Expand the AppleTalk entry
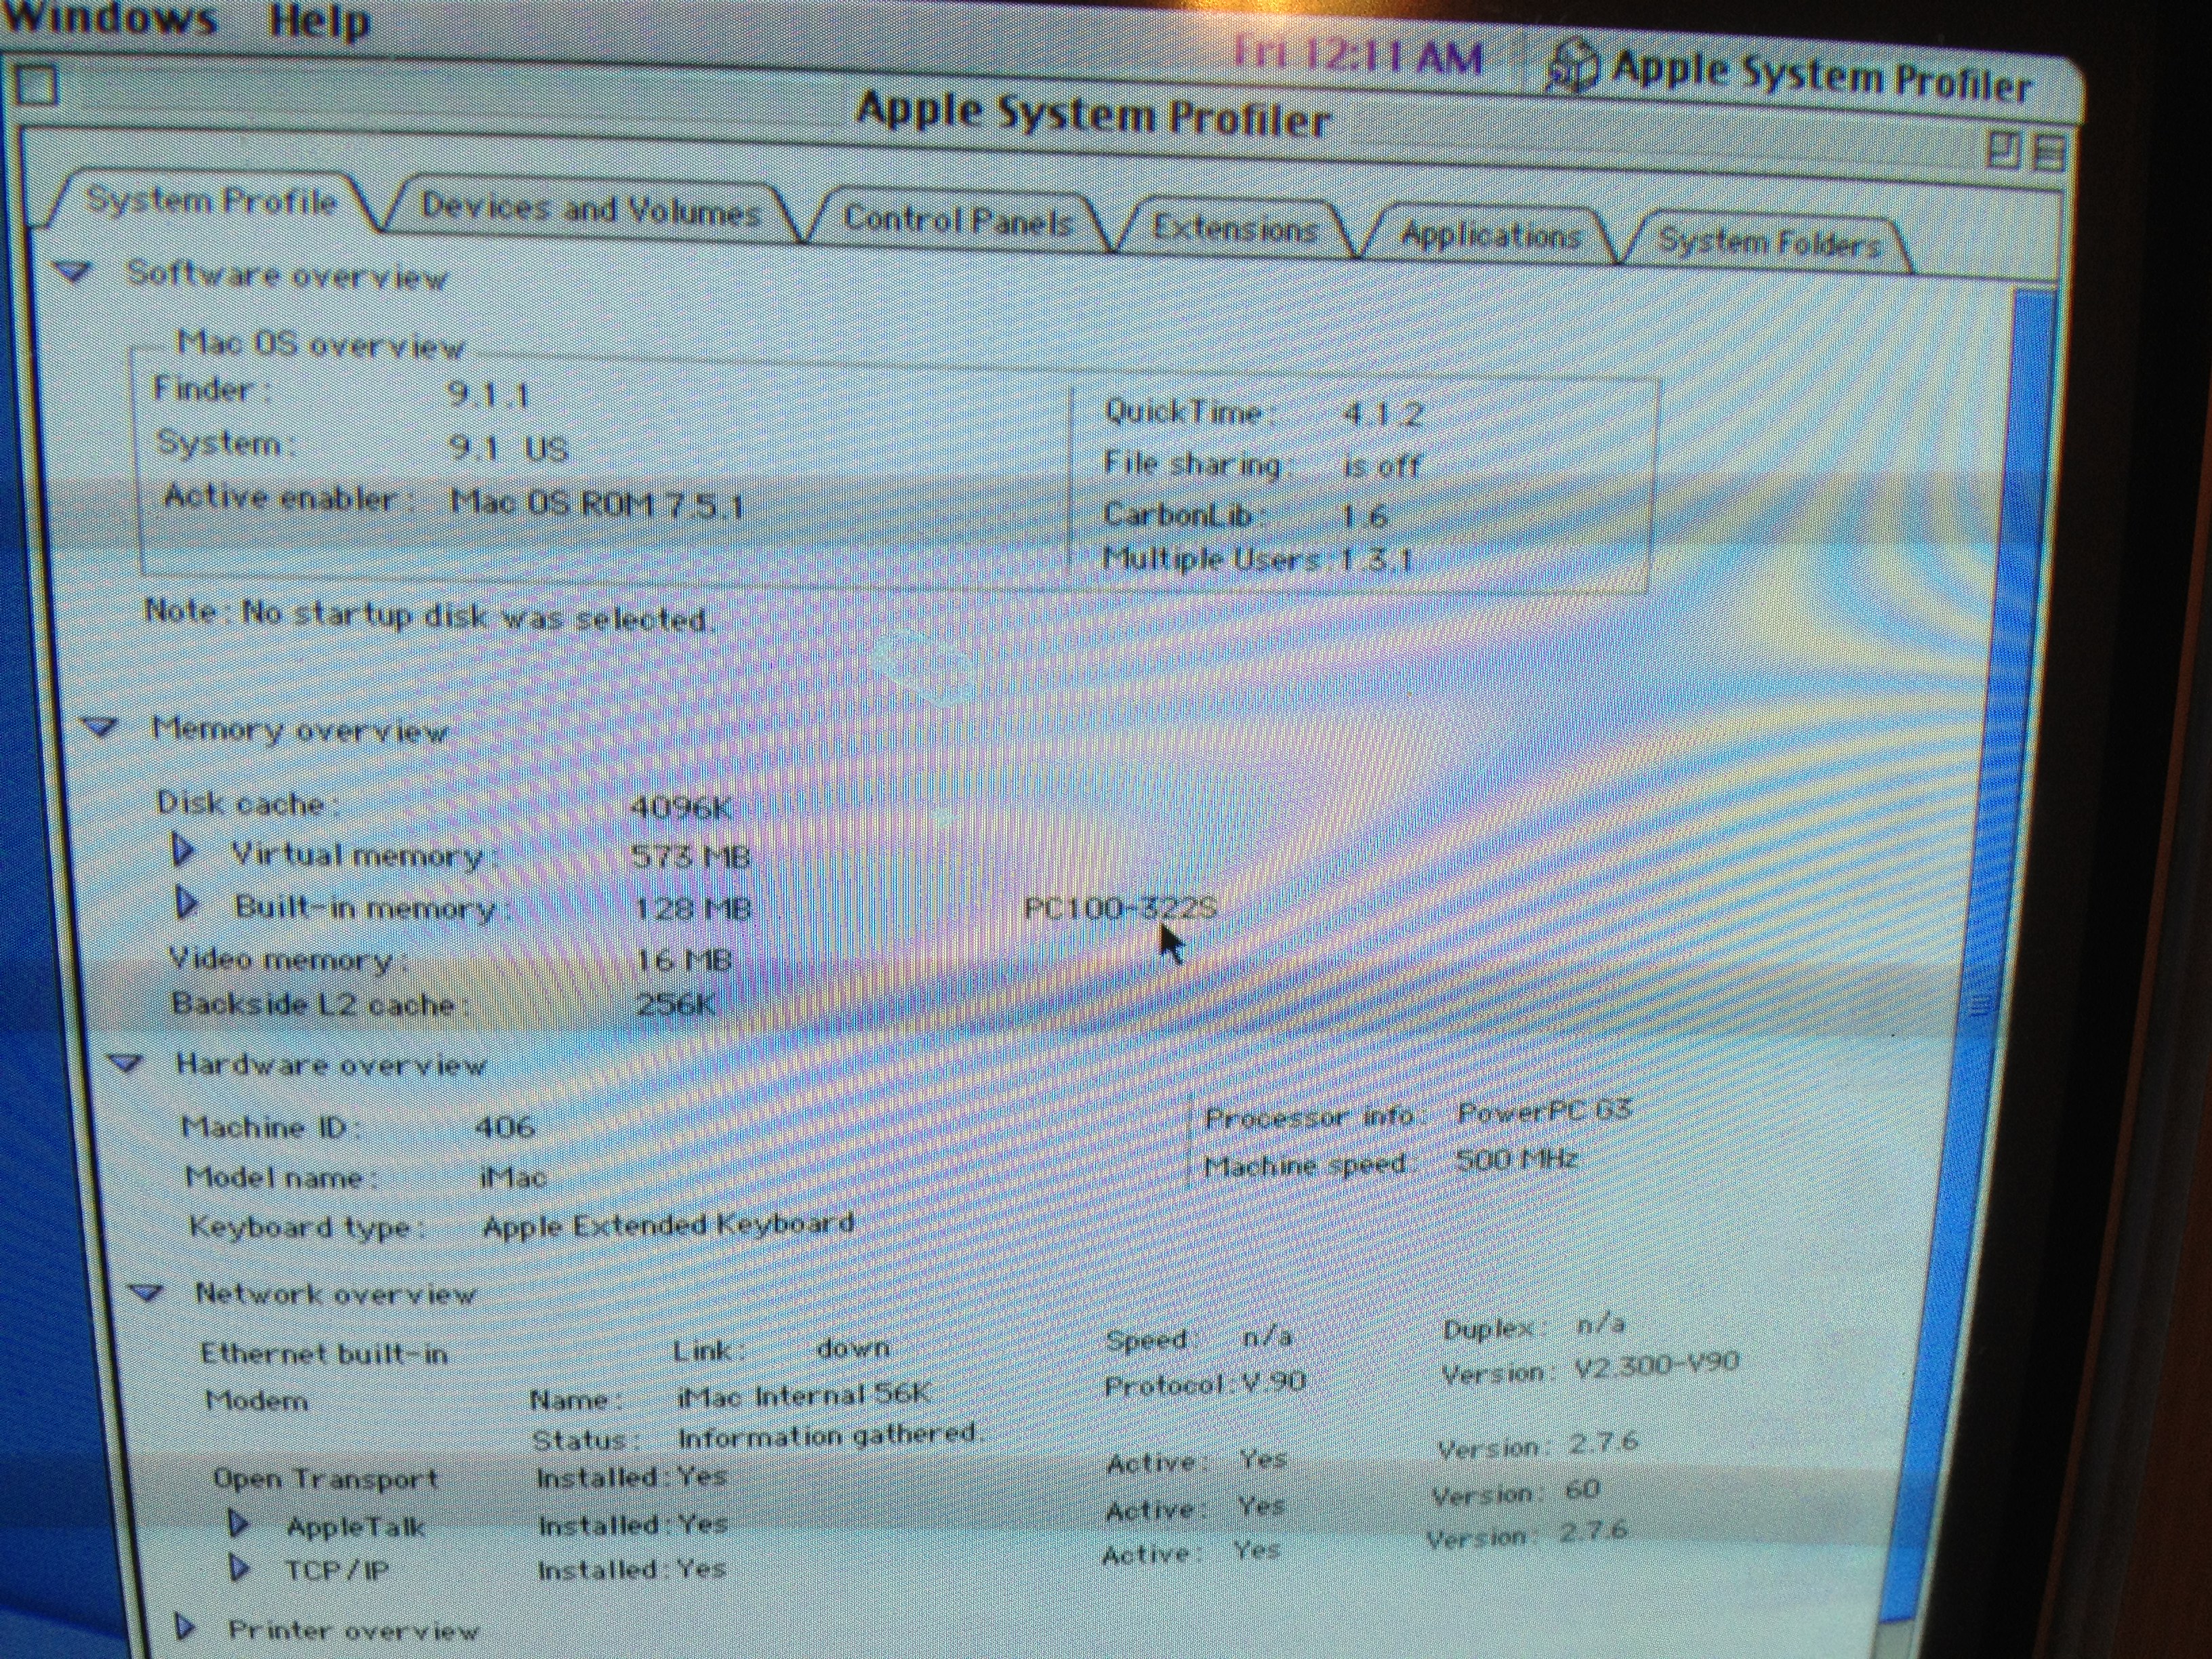Viewport: 2212px width, 1659px height. pos(238,1524)
